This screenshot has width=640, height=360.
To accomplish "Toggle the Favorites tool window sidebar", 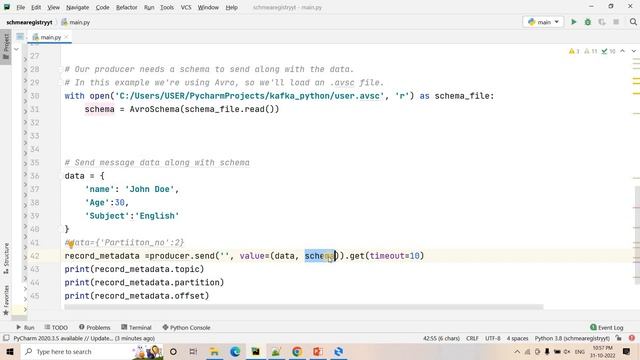I will pos(6,301).
